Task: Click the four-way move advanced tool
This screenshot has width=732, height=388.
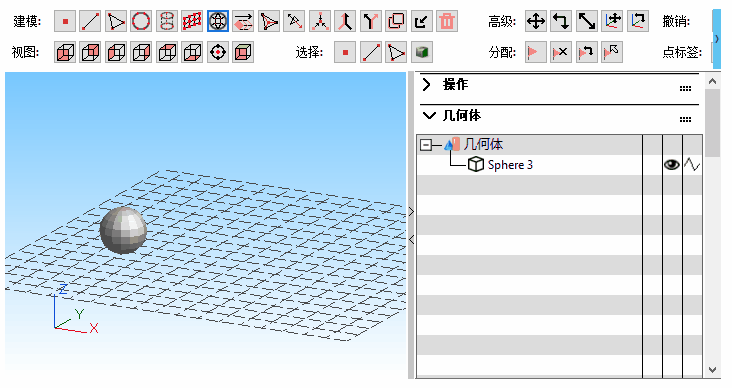Action: pyautogui.click(x=536, y=21)
